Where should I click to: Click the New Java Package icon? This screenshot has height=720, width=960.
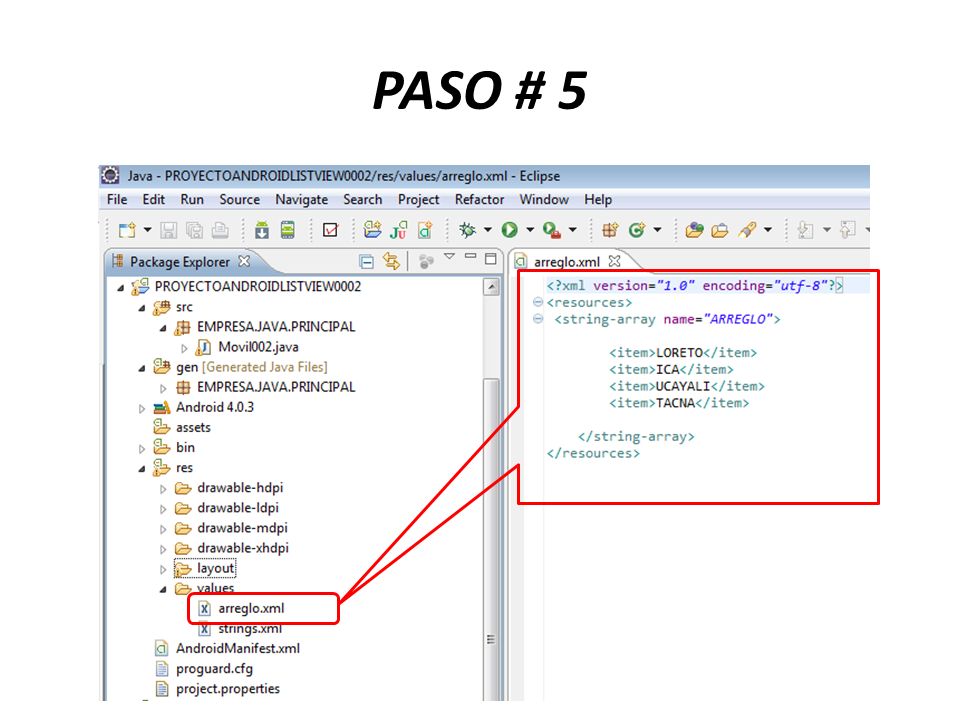pyautogui.click(x=610, y=230)
